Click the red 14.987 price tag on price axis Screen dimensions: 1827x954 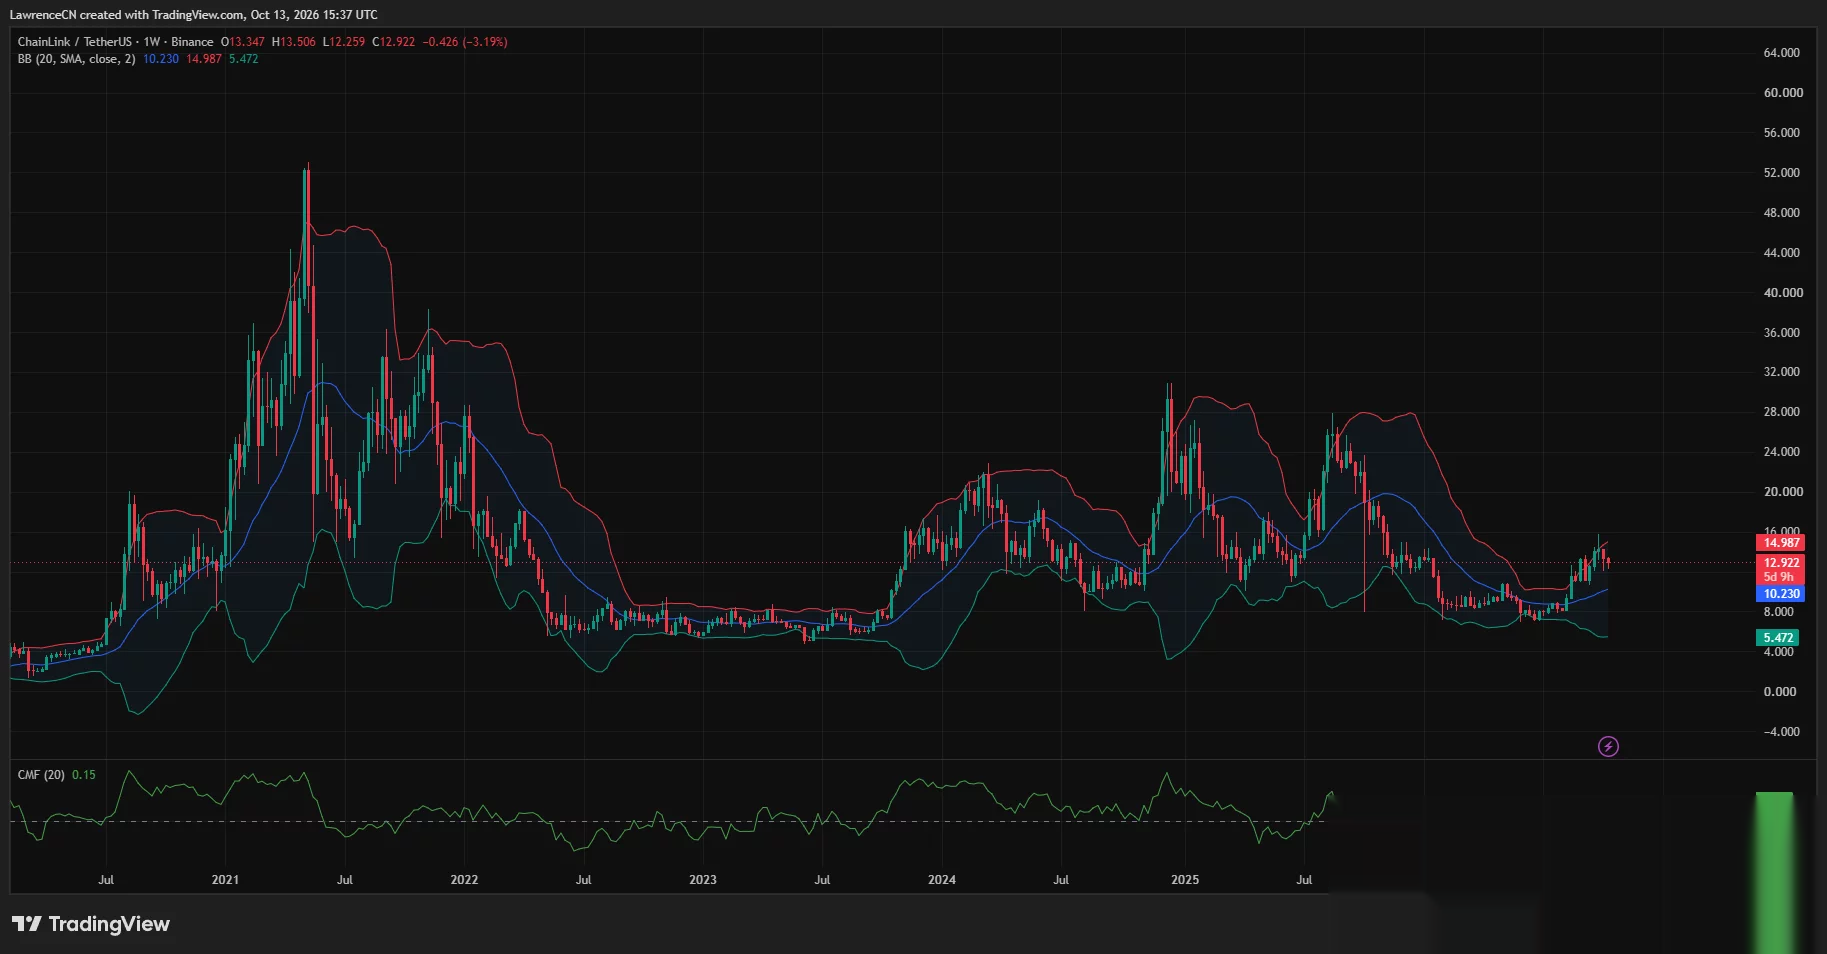(1781, 543)
